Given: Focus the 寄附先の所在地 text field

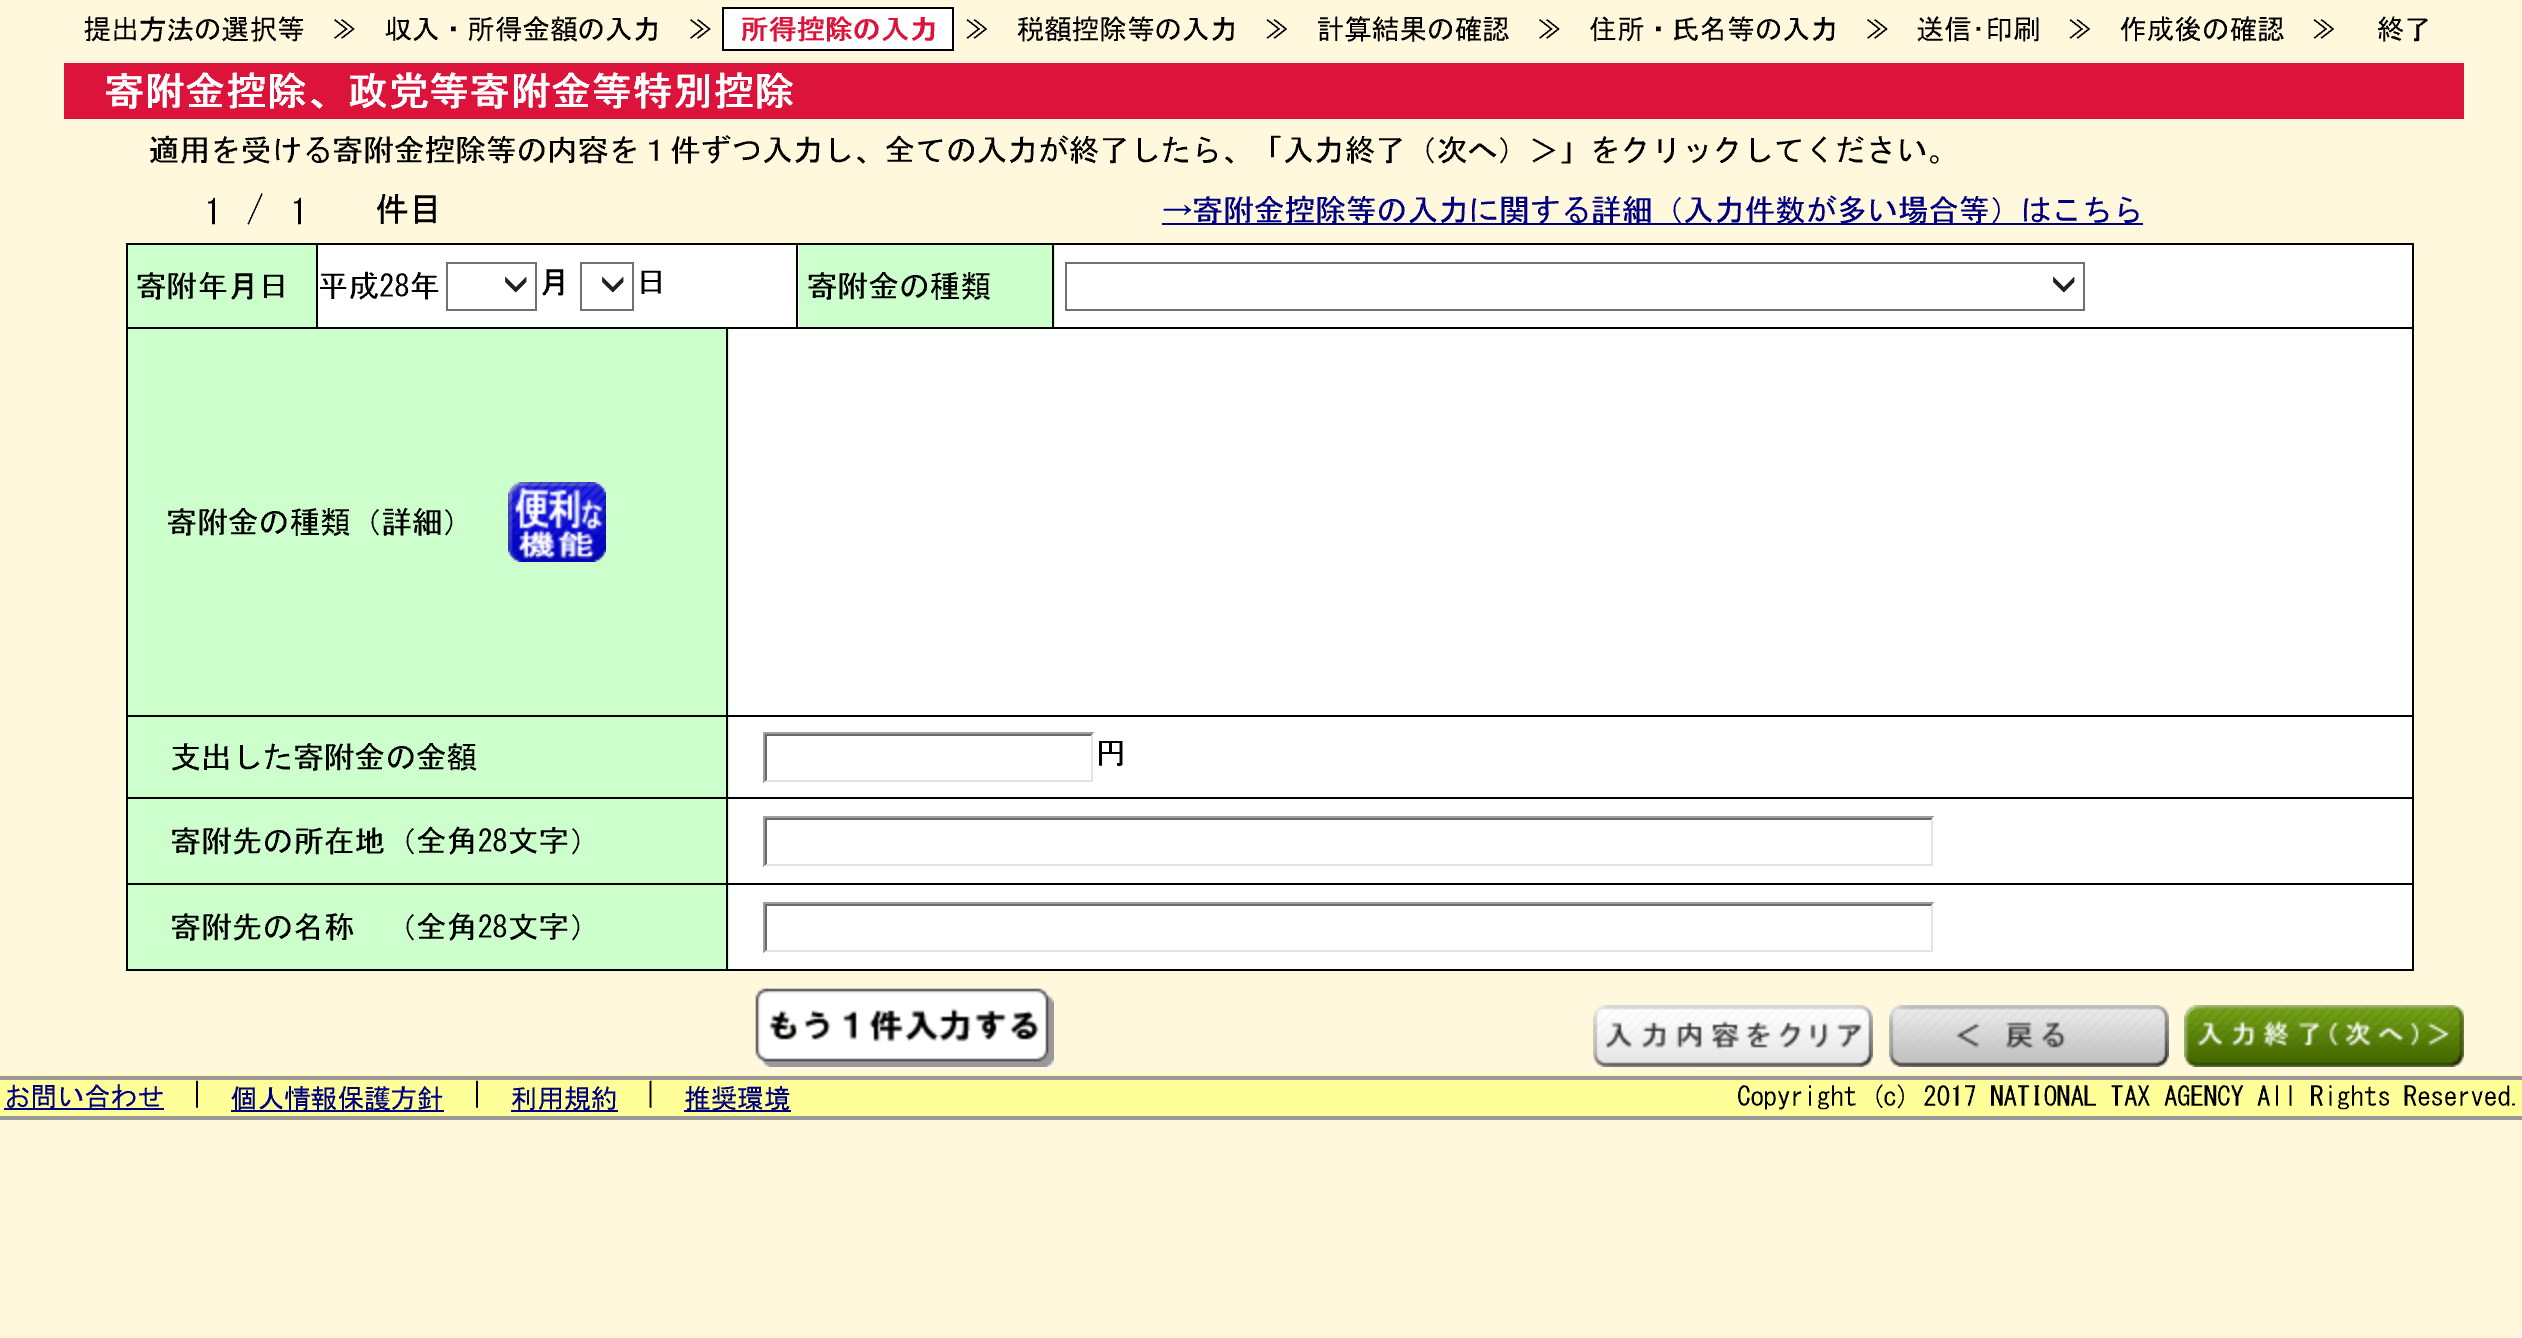Looking at the screenshot, I should click(1347, 841).
